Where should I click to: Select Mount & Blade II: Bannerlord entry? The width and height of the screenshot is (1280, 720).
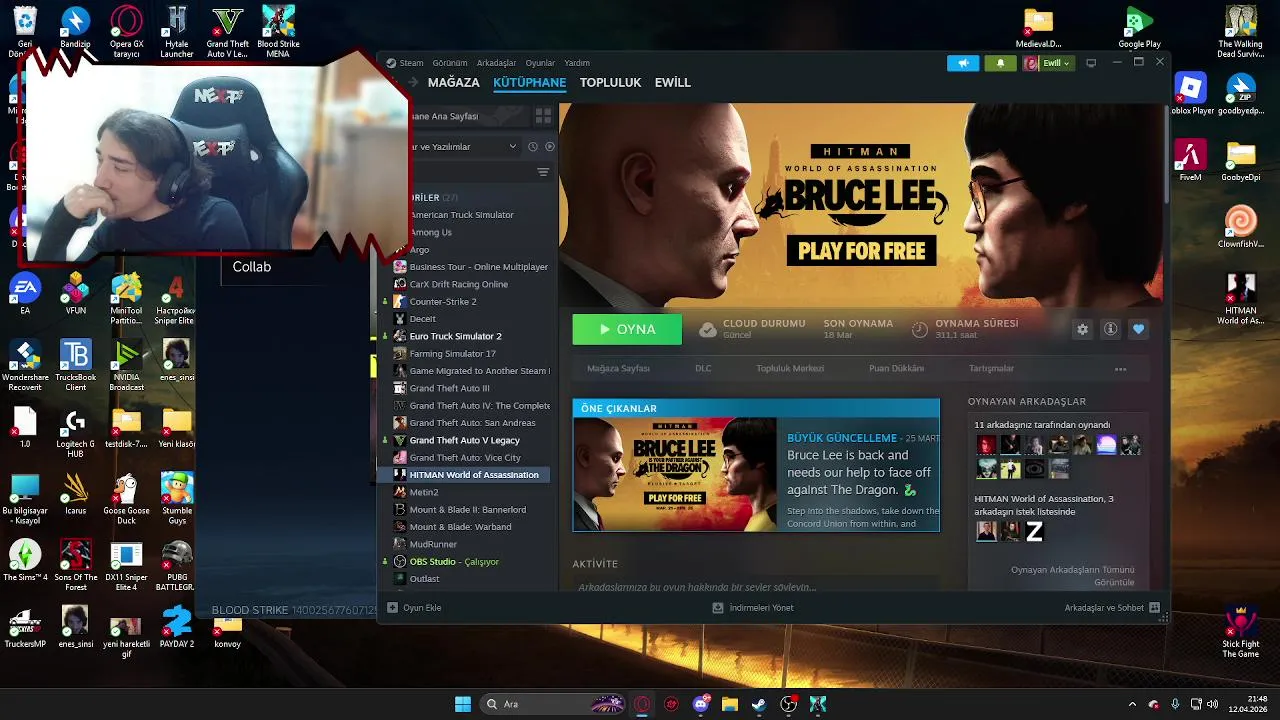click(466, 510)
